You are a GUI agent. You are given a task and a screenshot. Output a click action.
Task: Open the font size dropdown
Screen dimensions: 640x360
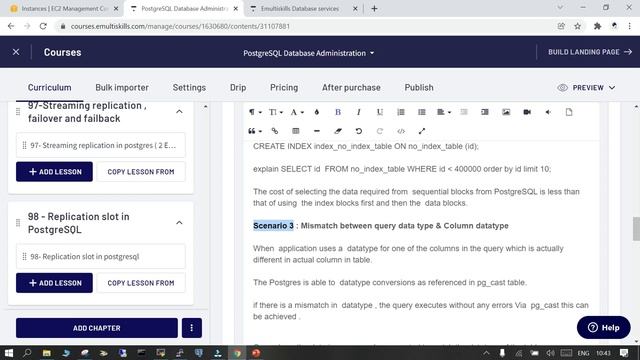pyautogui.click(x=276, y=112)
